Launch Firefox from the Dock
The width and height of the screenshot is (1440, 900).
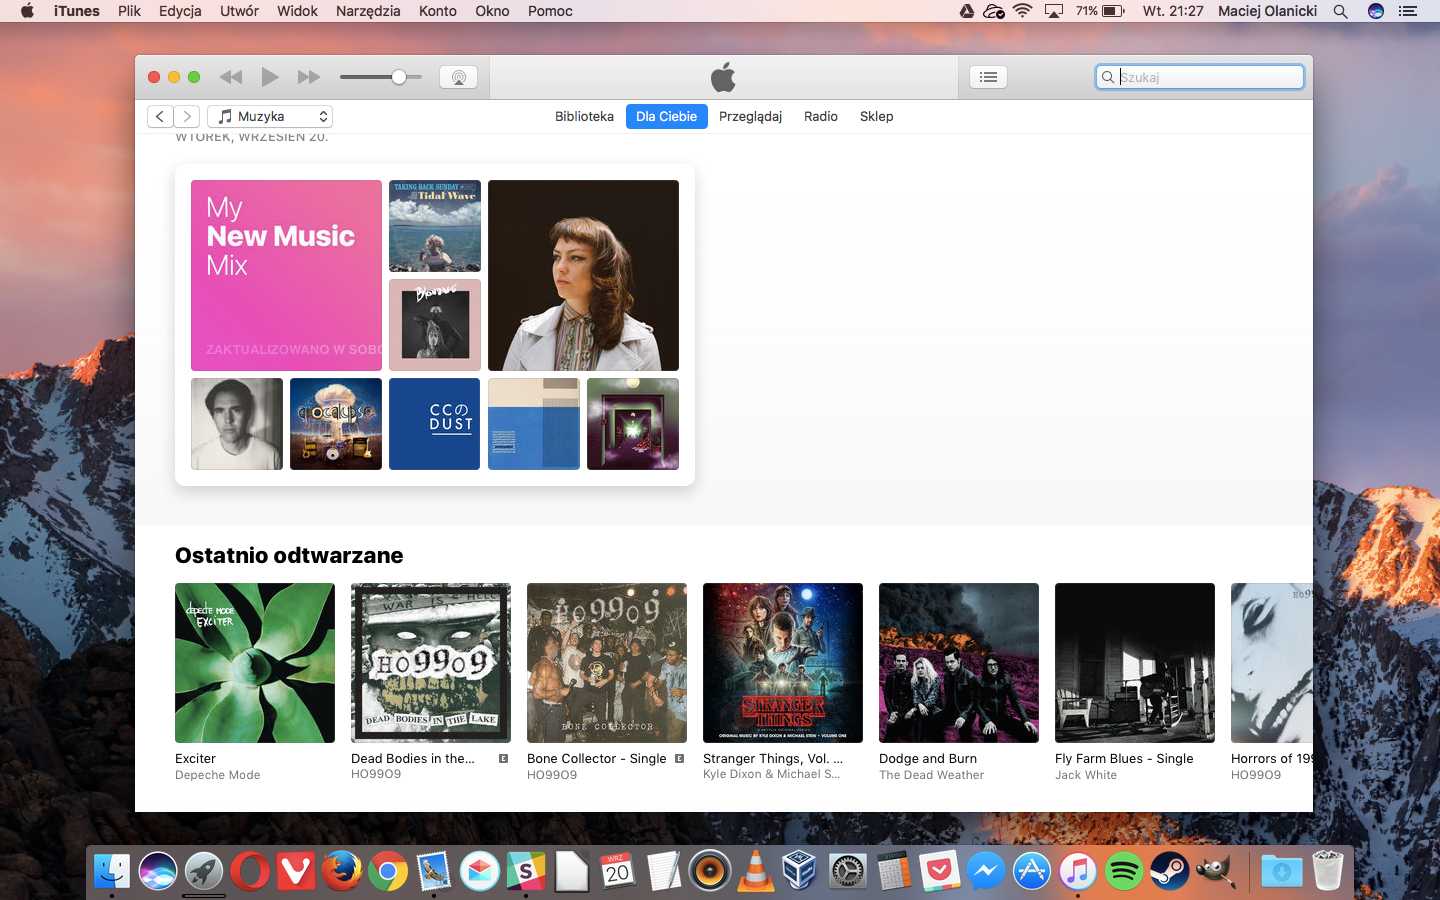pos(342,872)
